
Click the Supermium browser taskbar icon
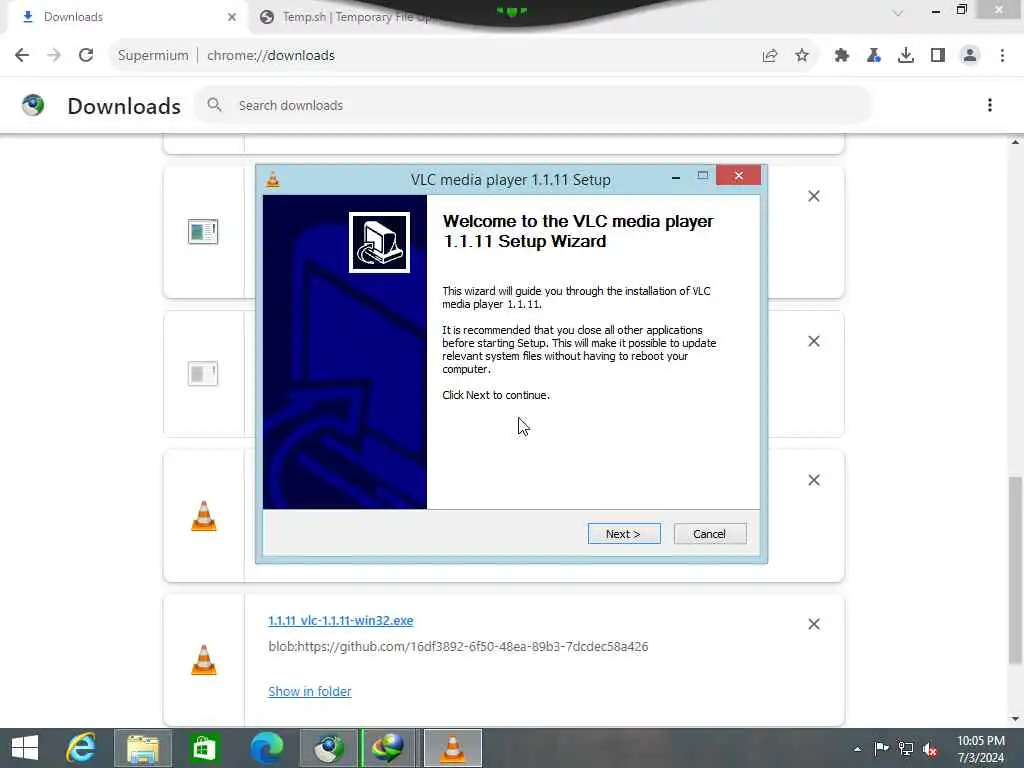[x=328, y=748]
